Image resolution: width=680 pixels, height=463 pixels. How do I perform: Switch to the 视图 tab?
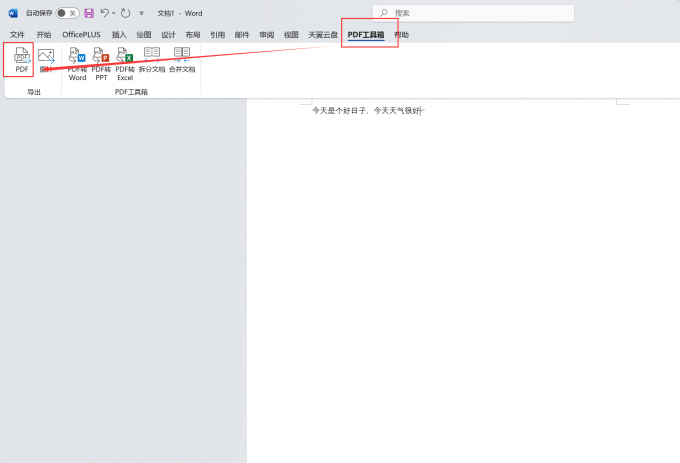[x=291, y=35]
